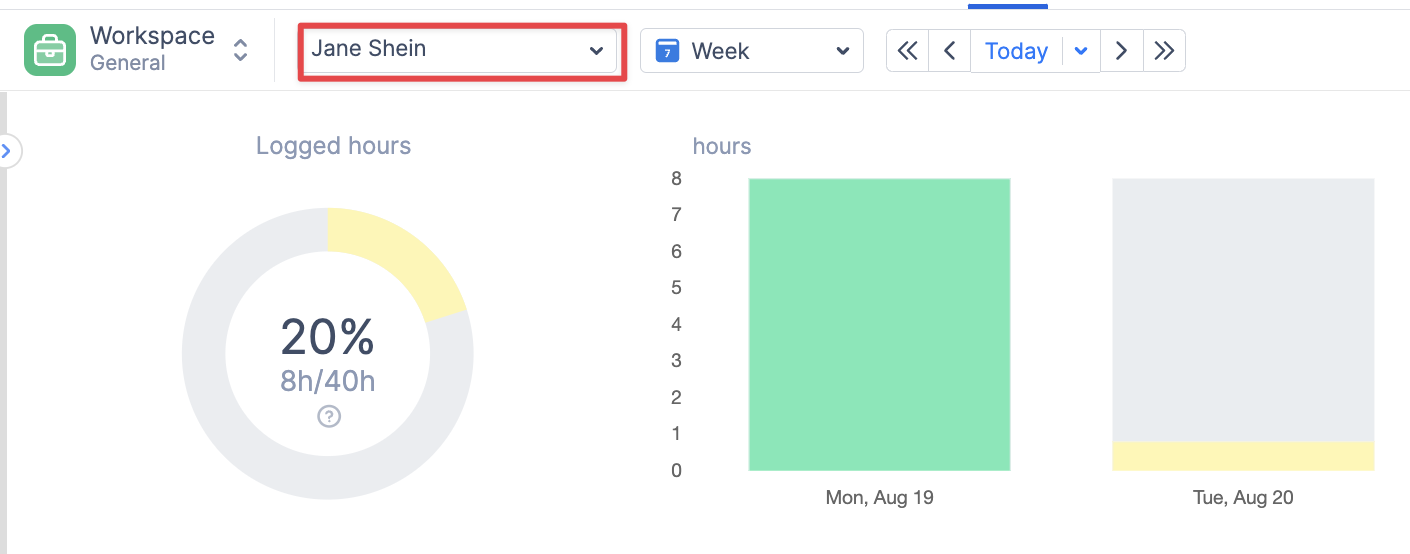
Task: Go to previous week with left arrow
Action: tap(950, 51)
